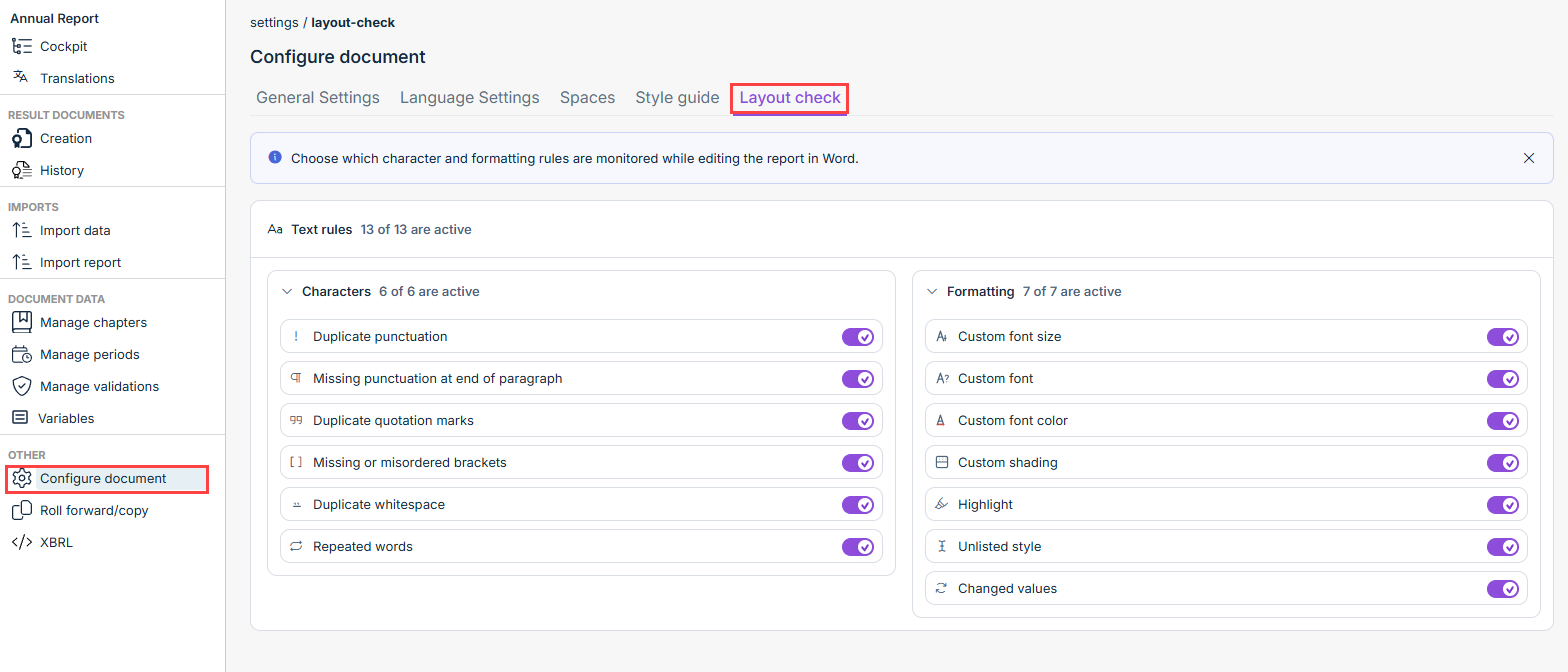
Task: Click the Manage chapters bookmark icon
Action: (21, 322)
